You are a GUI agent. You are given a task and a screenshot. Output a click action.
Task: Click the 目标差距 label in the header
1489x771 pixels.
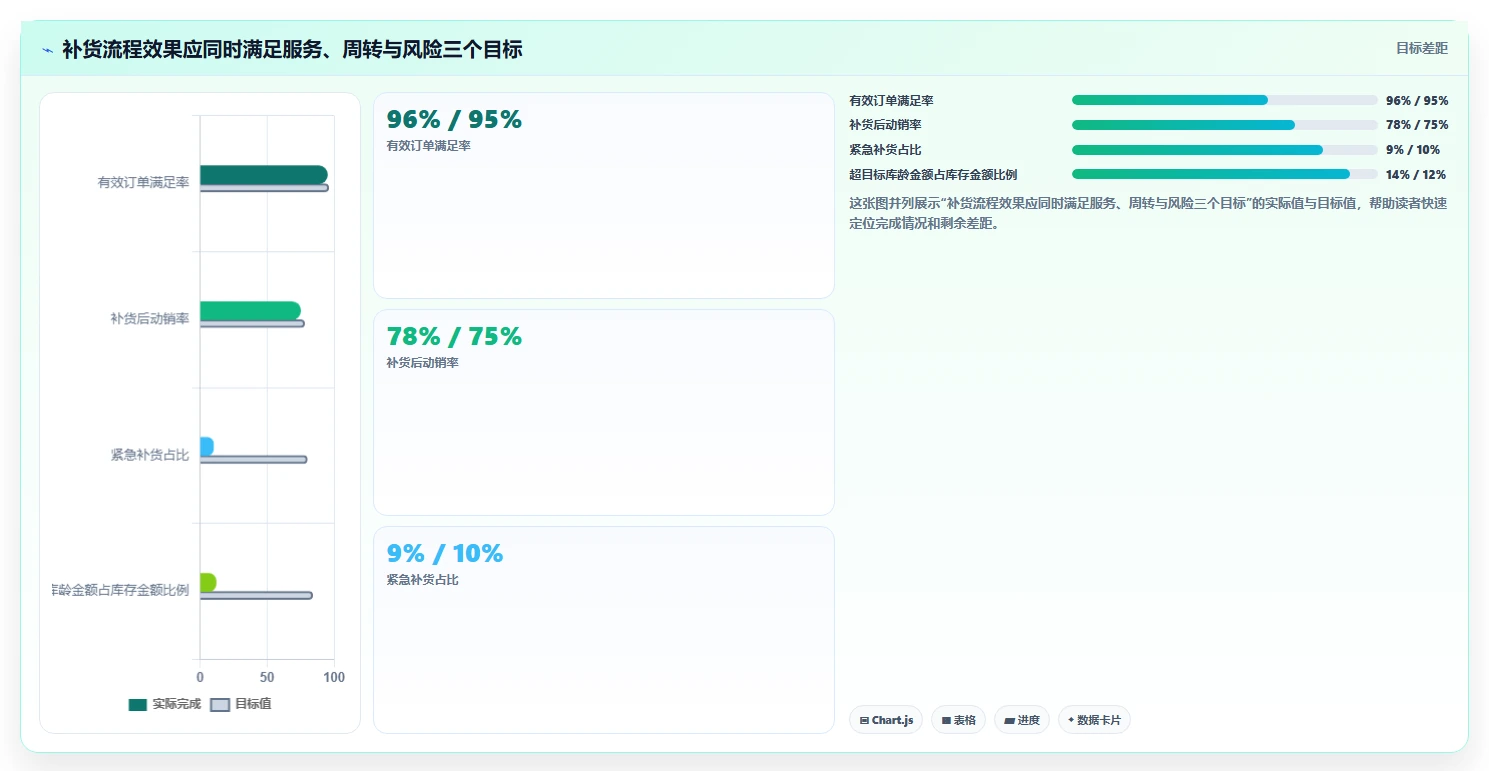click(x=1421, y=48)
